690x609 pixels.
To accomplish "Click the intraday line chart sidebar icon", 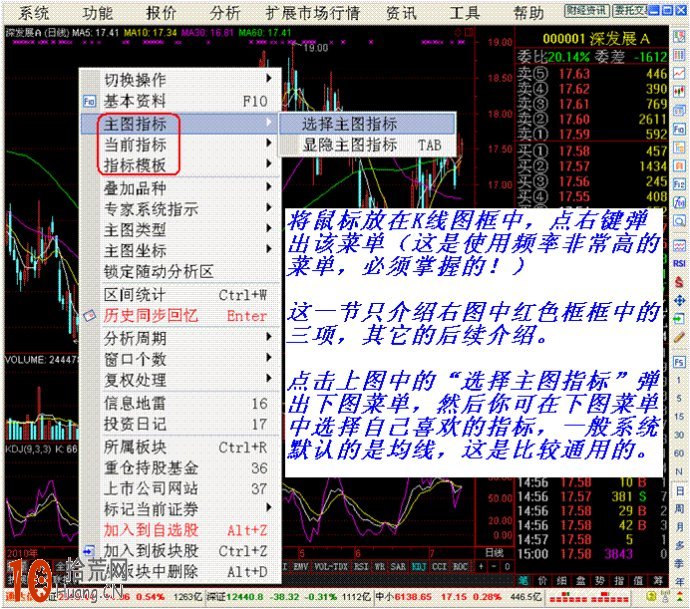I will click(x=679, y=73).
